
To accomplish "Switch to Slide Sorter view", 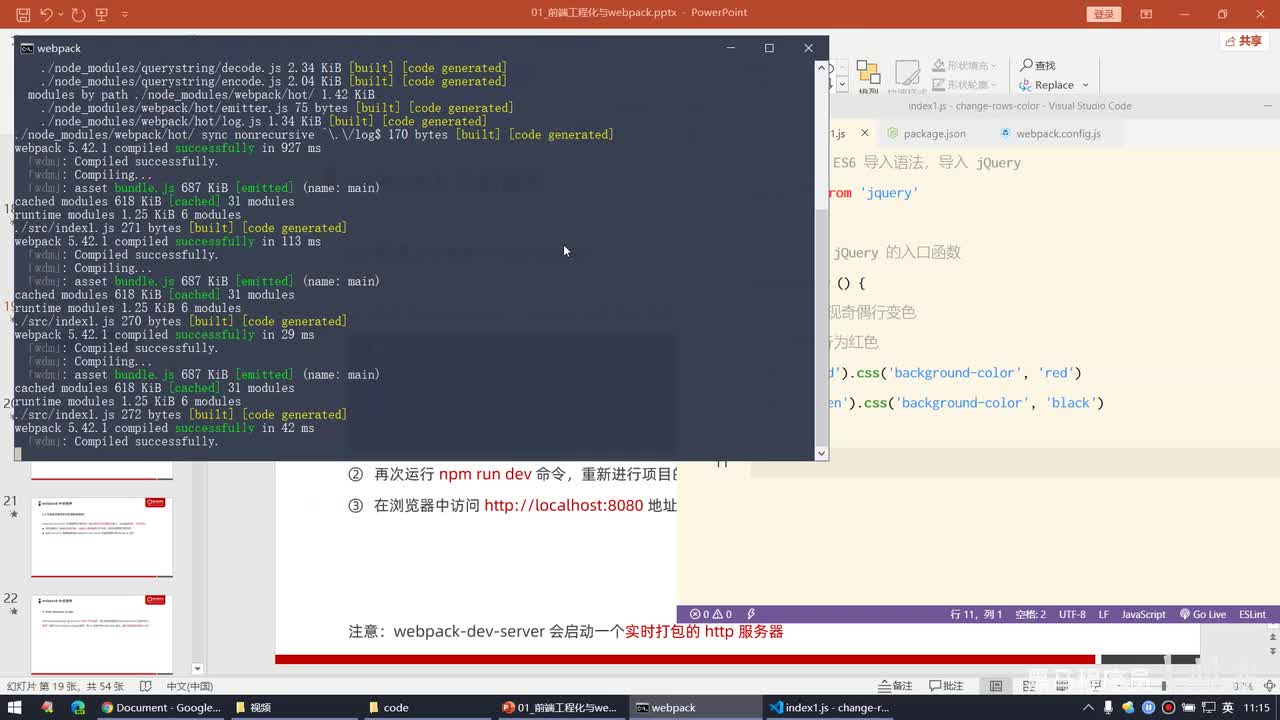I will 1030,686.
